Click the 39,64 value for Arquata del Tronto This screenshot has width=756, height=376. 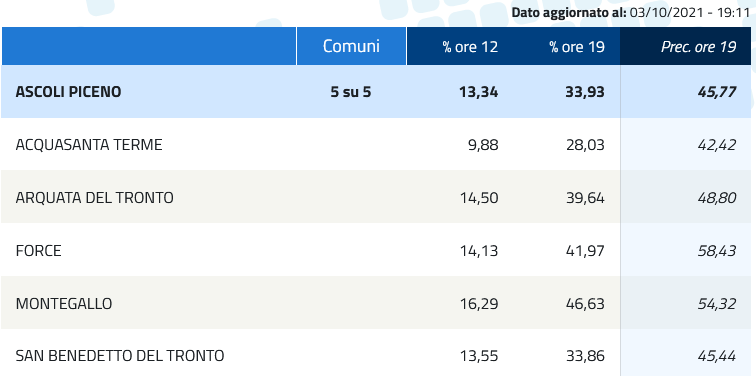coord(585,198)
